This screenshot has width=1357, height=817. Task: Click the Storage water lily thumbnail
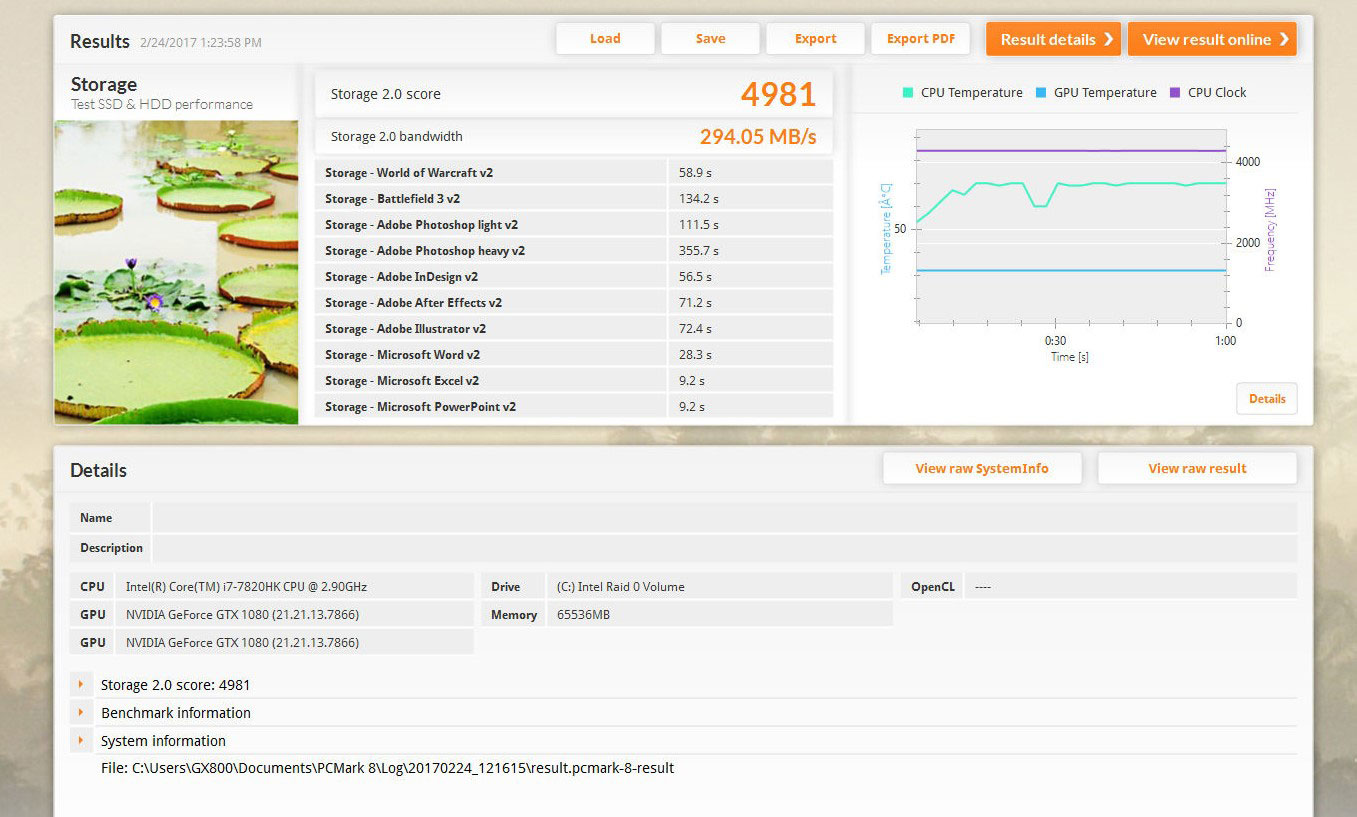[x=176, y=272]
